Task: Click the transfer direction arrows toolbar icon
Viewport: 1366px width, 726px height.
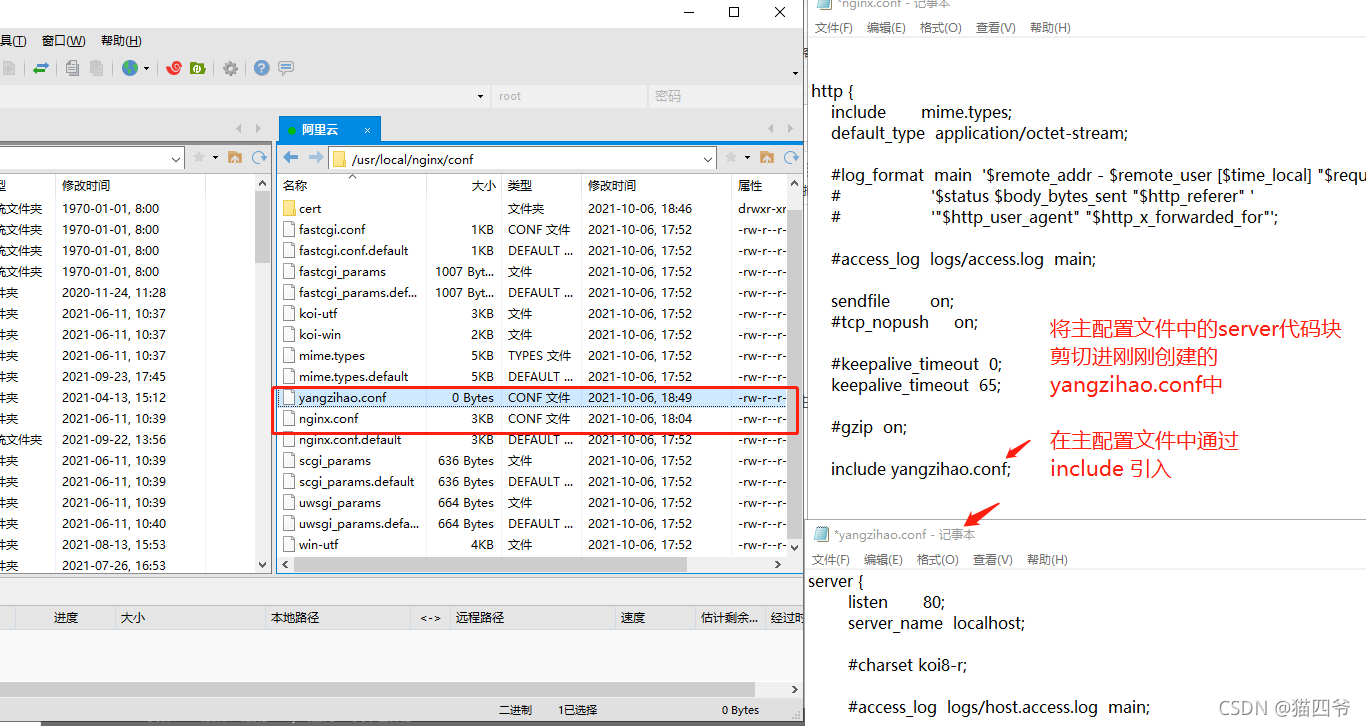Action: pyautogui.click(x=41, y=68)
